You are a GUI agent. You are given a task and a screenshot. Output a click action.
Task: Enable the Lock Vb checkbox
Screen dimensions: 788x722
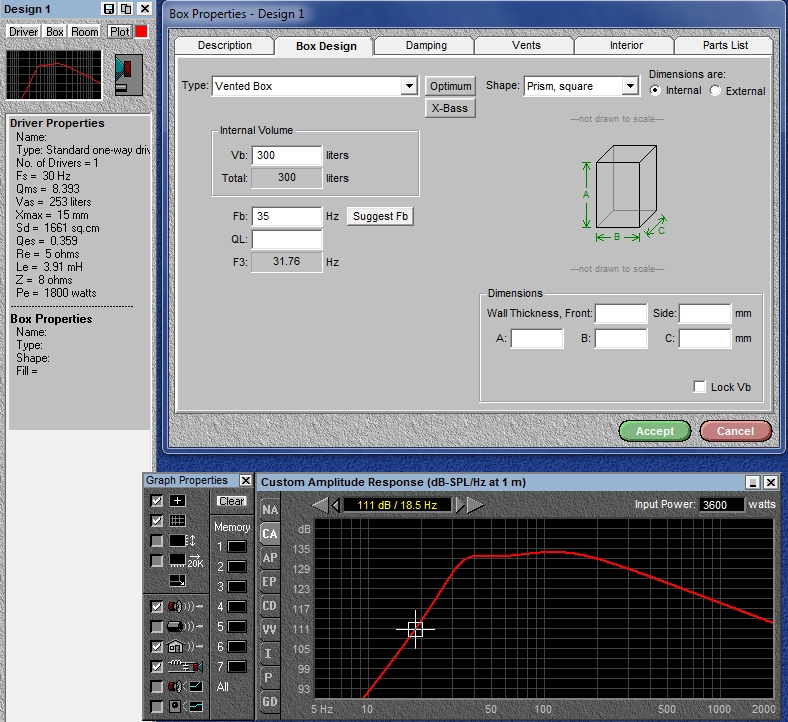coord(699,386)
